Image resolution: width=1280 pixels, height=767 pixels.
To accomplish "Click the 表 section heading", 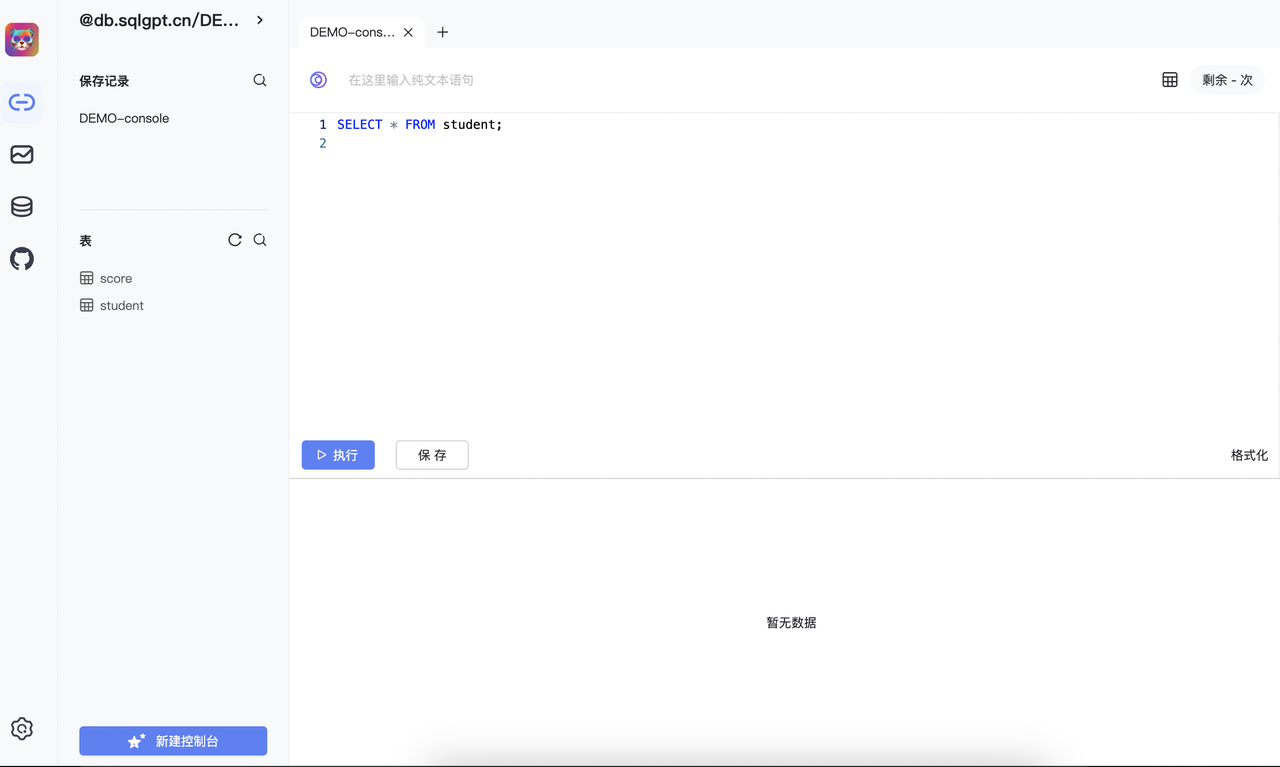I will coord(86,241).
